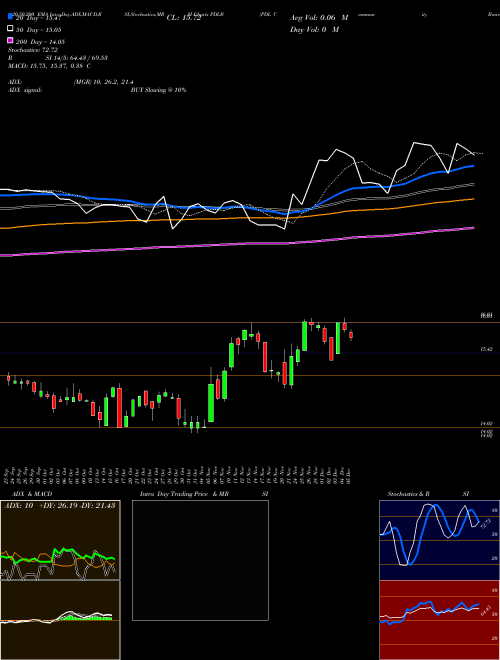Click the 'CL: 15.72' closing price
This screenshot has height=660, width=500.
click(x=184, y=18)
